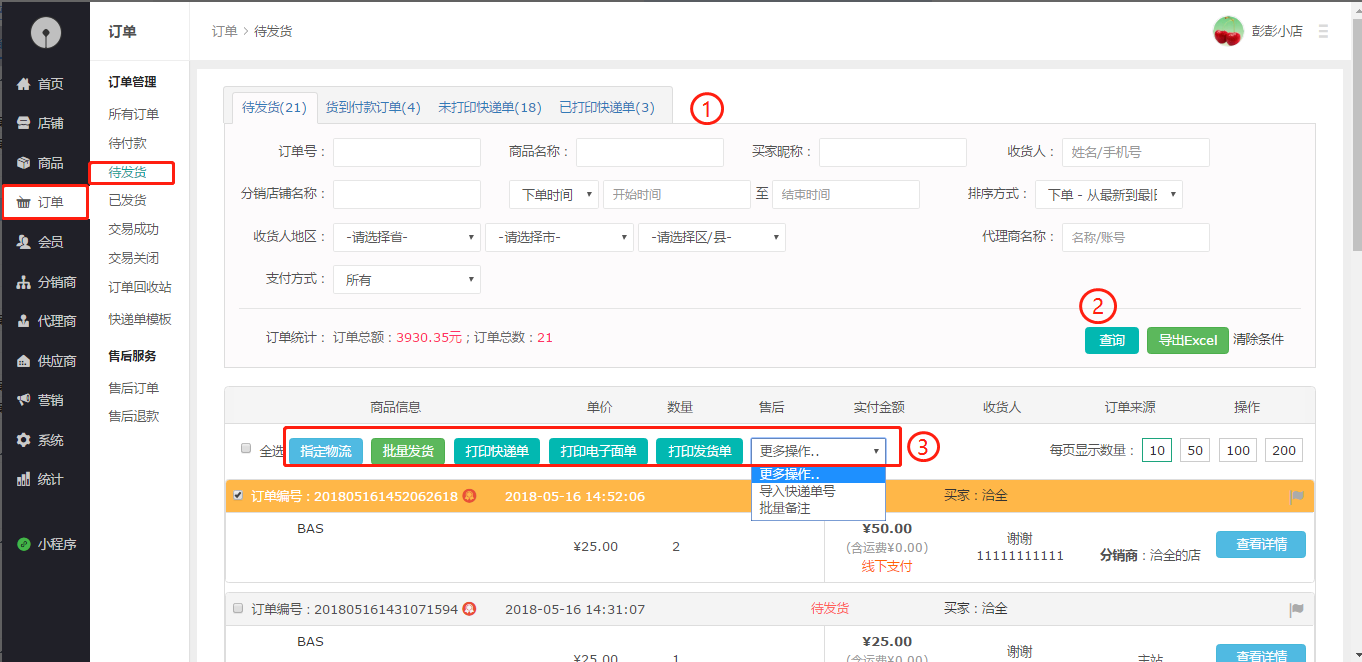Viewport: 1362px width, 662px height.
Task: Click the 查询 search button
Action: (x=1111, y=340)
